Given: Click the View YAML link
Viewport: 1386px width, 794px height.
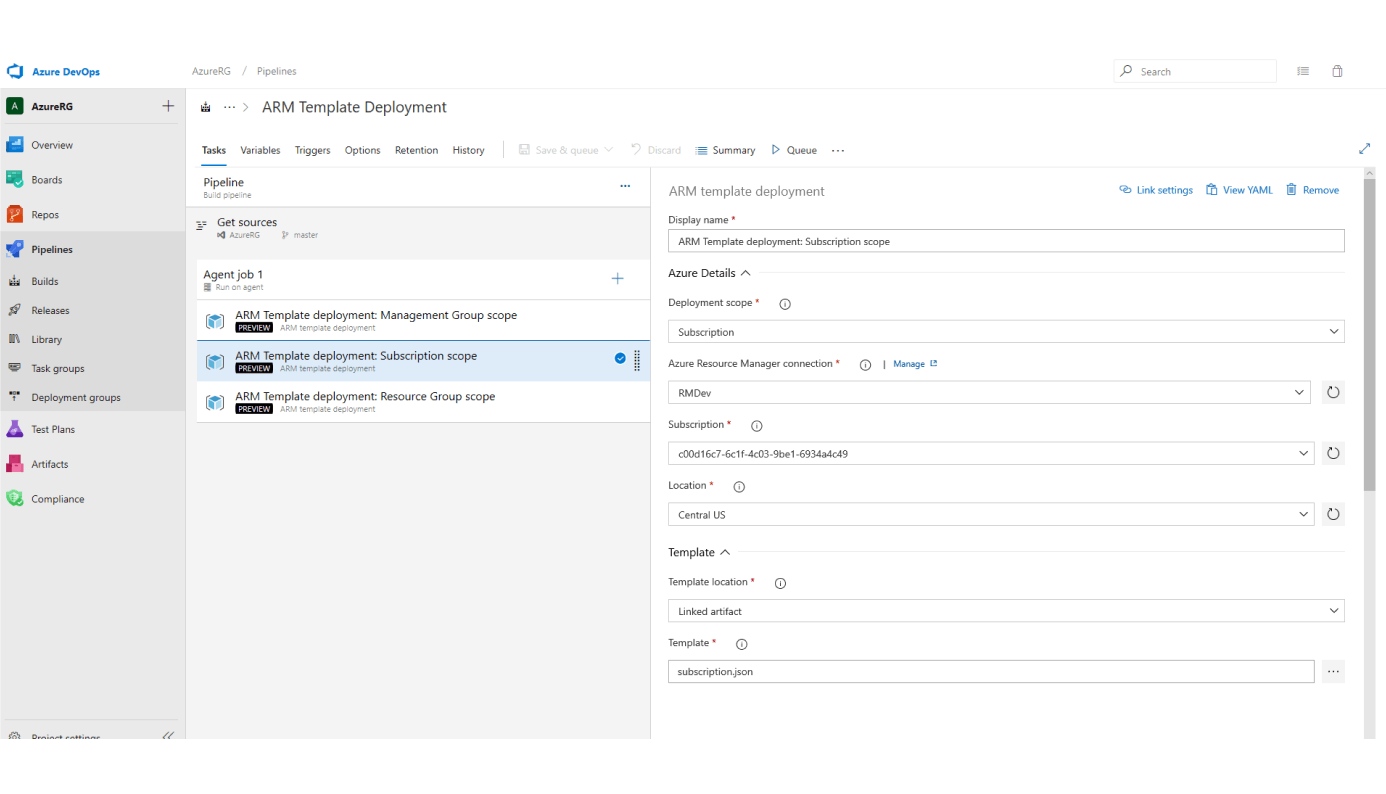Looking at the screenshot, I should [x=1239, y=190].
